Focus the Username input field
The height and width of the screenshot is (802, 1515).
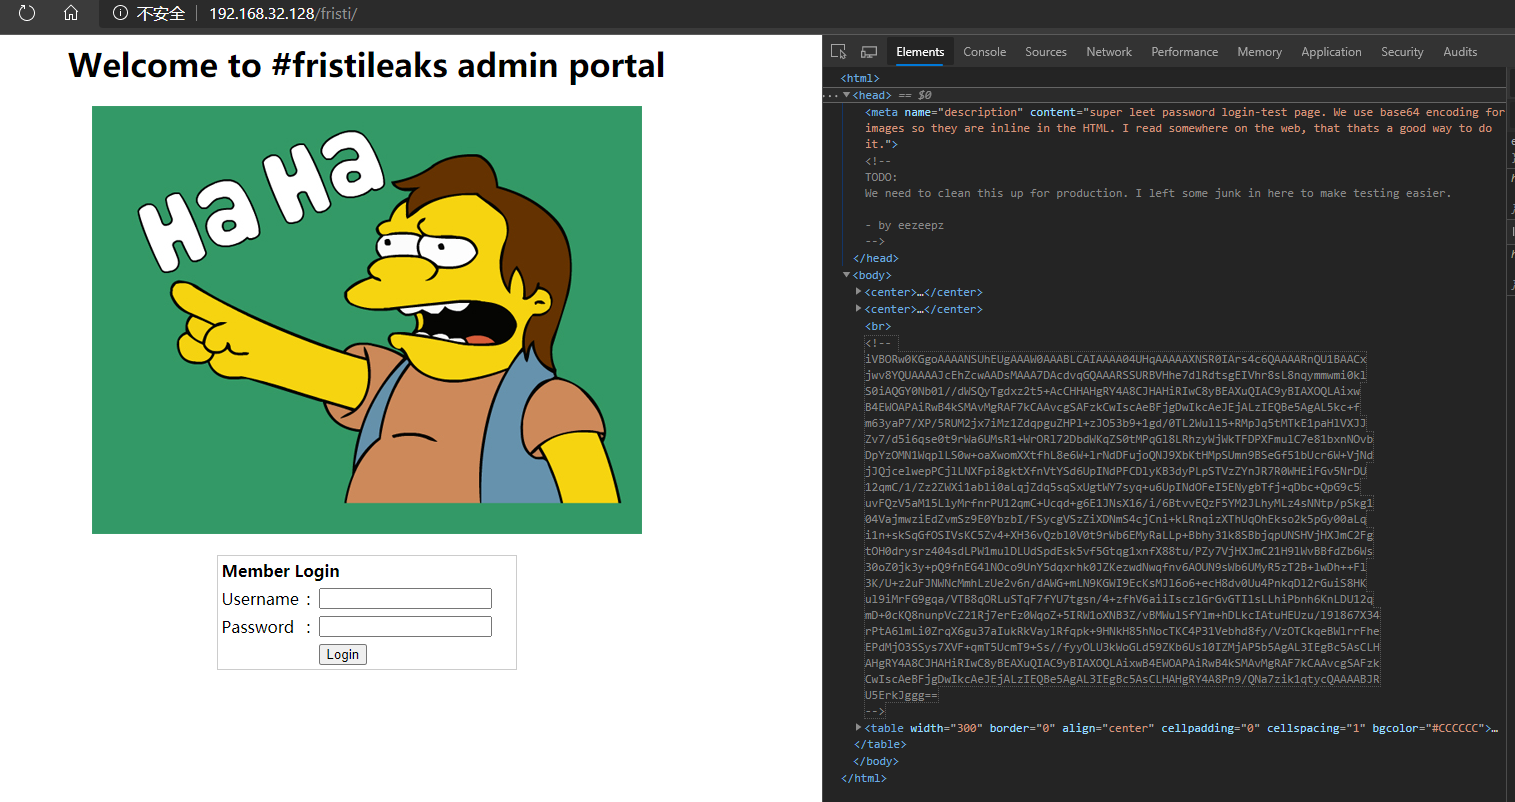tap(405, 598)
